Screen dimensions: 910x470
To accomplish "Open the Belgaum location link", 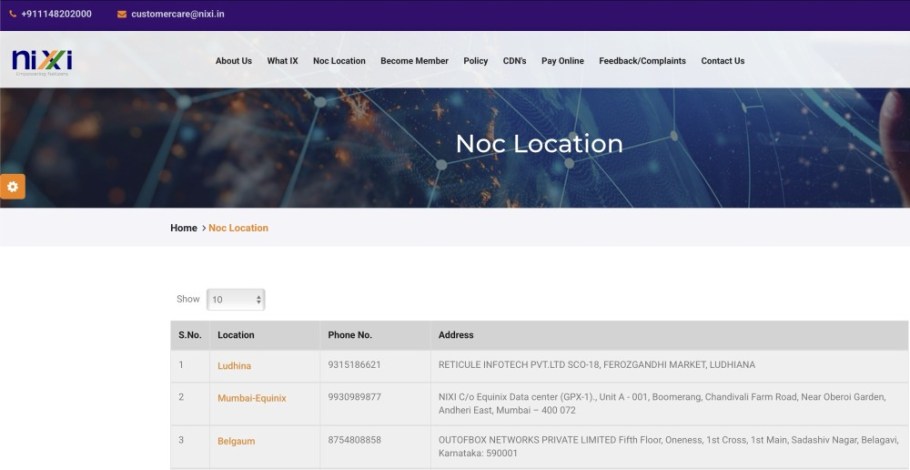I will coord(235,441).
